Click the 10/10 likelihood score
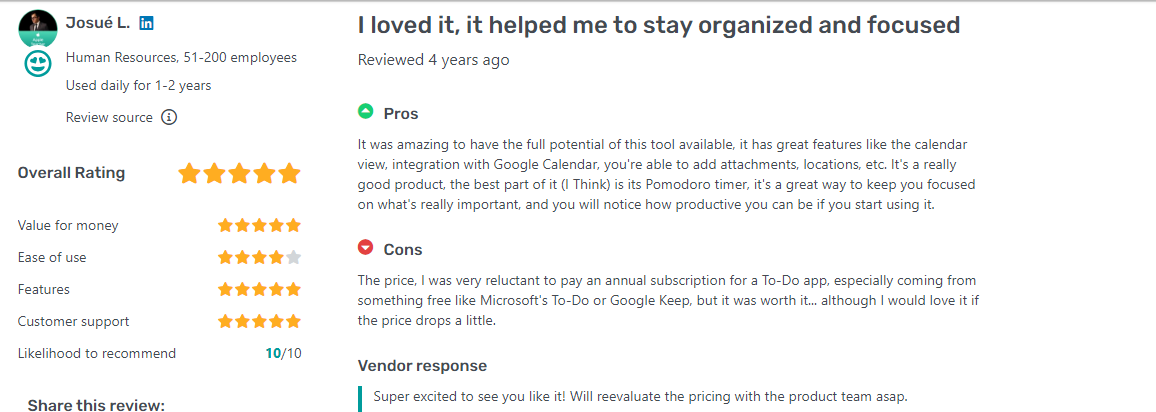 click(283, 354)
